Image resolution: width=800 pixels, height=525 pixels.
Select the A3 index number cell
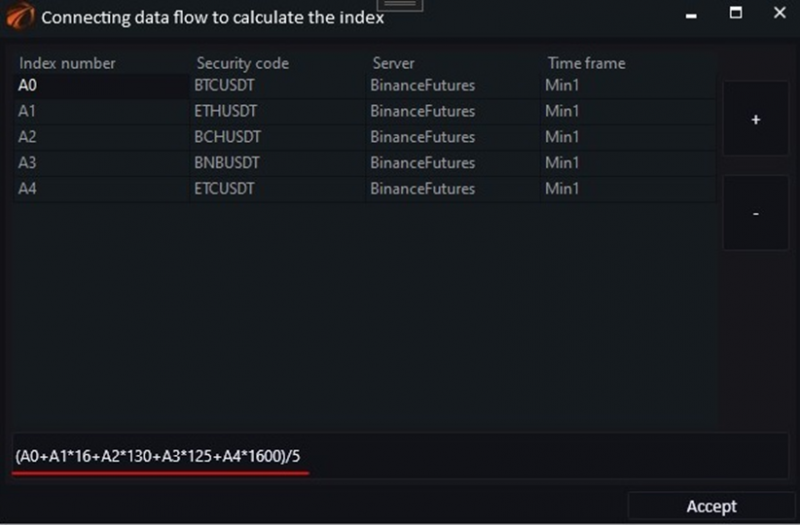pyautogui.click(x=101, y=163)
